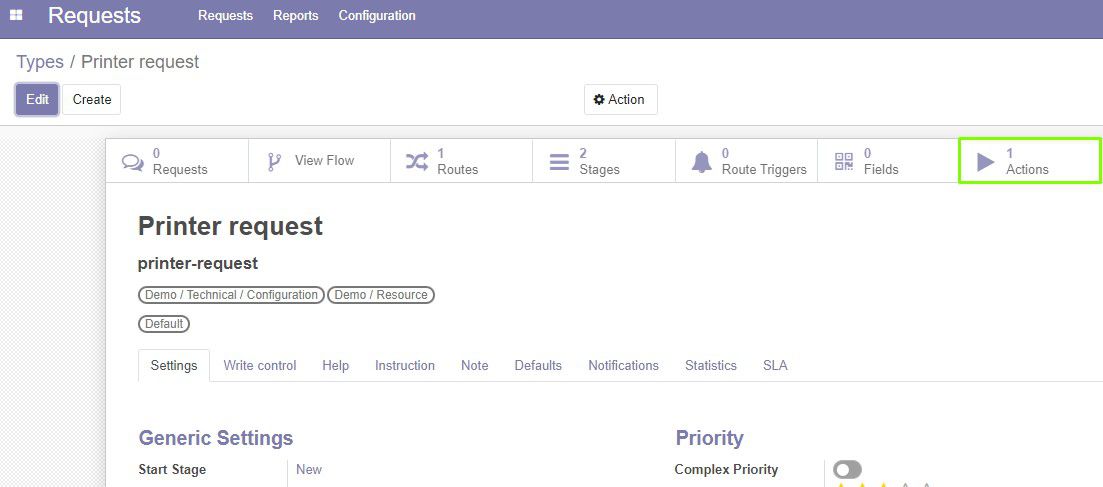Click the Printer request heading

click(231, 226)
